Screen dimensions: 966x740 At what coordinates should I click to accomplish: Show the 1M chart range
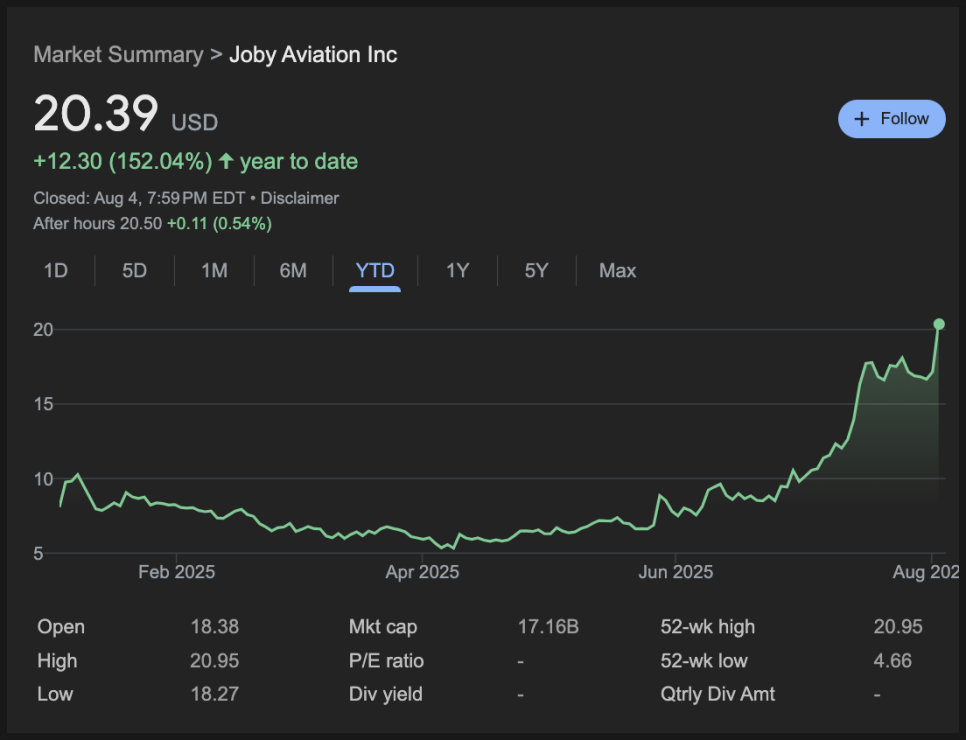214,270
